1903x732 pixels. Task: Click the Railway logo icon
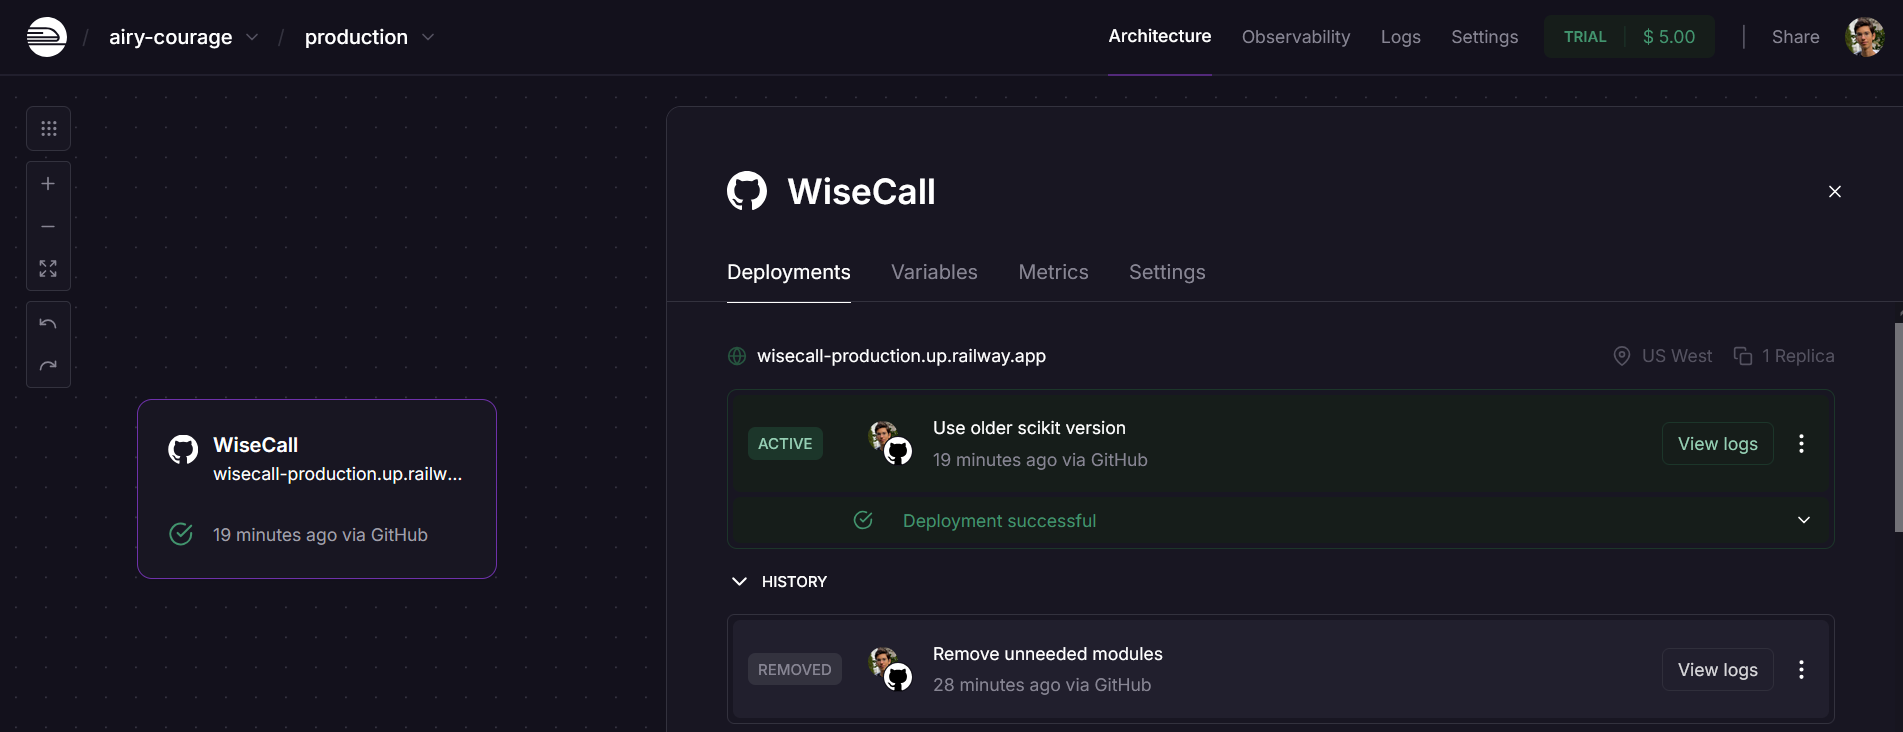pos(46,37)
